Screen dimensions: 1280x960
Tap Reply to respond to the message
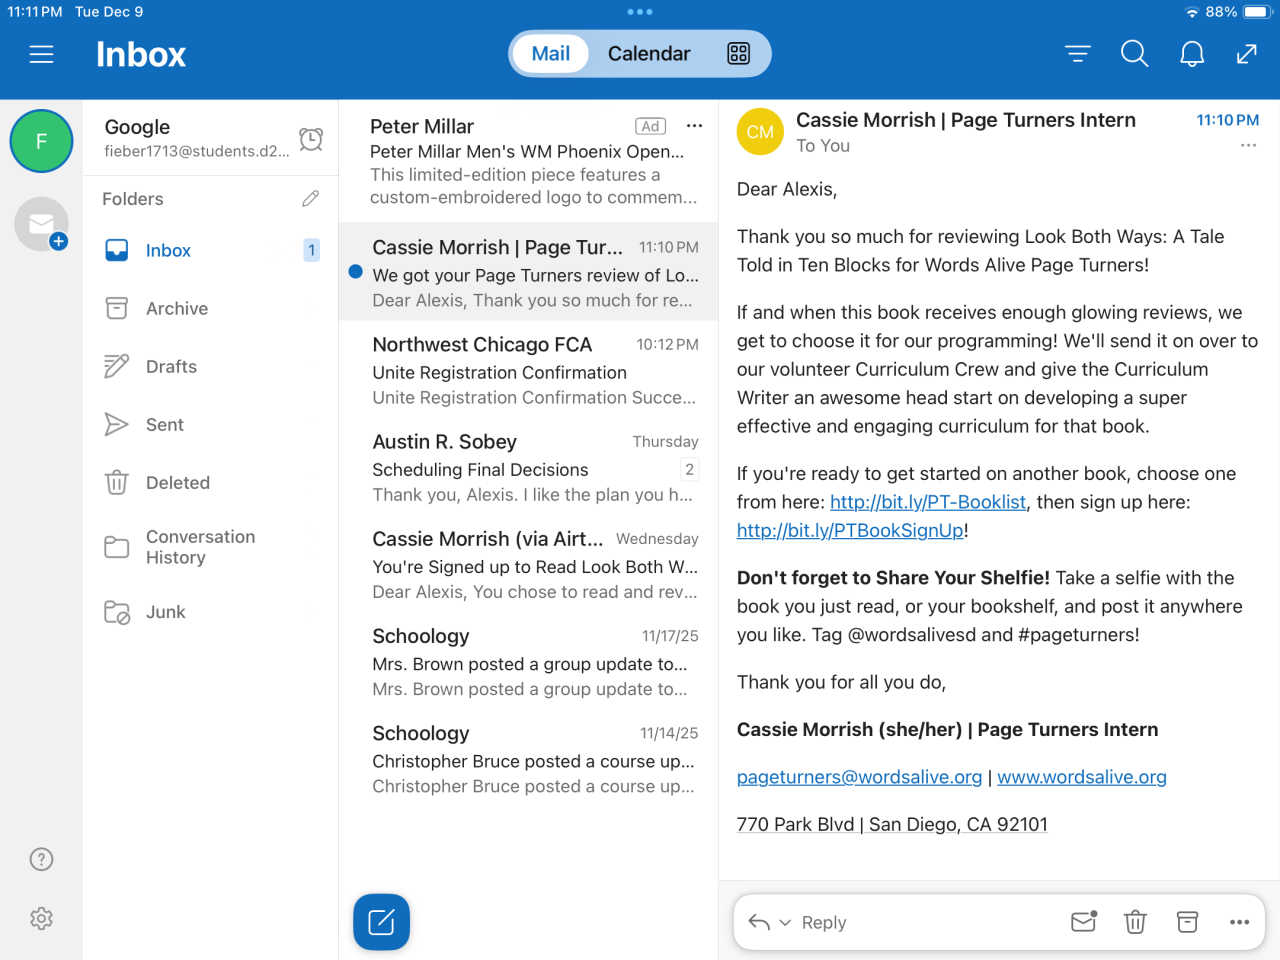(x=824, y=923)
